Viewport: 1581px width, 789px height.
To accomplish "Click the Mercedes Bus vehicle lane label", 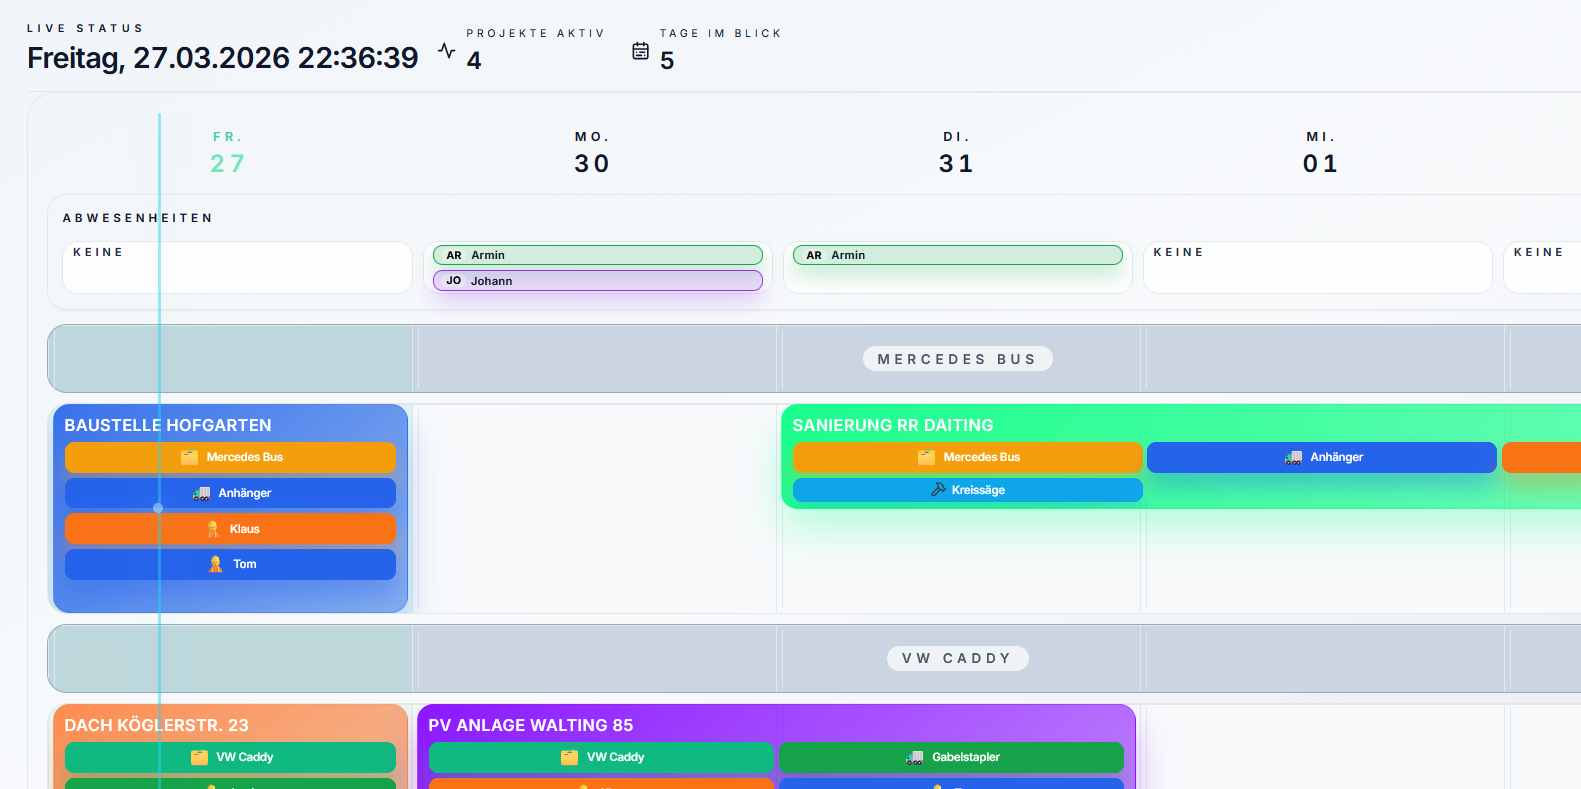I will [x=957, y=359].
